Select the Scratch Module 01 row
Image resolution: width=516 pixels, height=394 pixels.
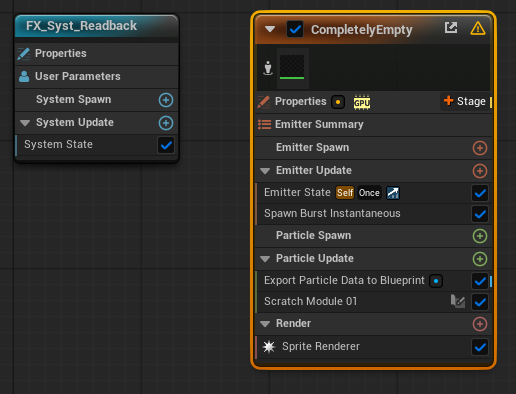[x=373, y=302]
